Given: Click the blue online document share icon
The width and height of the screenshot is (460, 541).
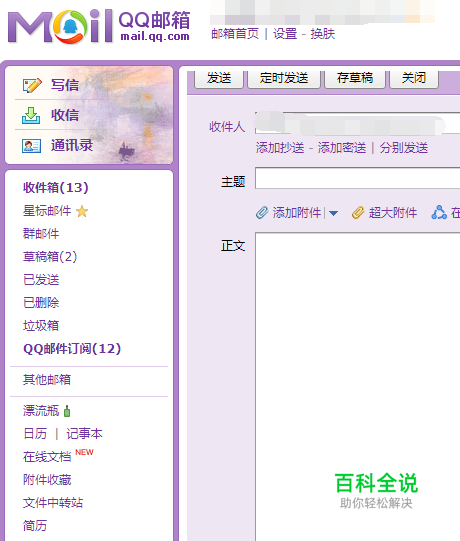Looking at the screenshot, I should tap(439, 213).
